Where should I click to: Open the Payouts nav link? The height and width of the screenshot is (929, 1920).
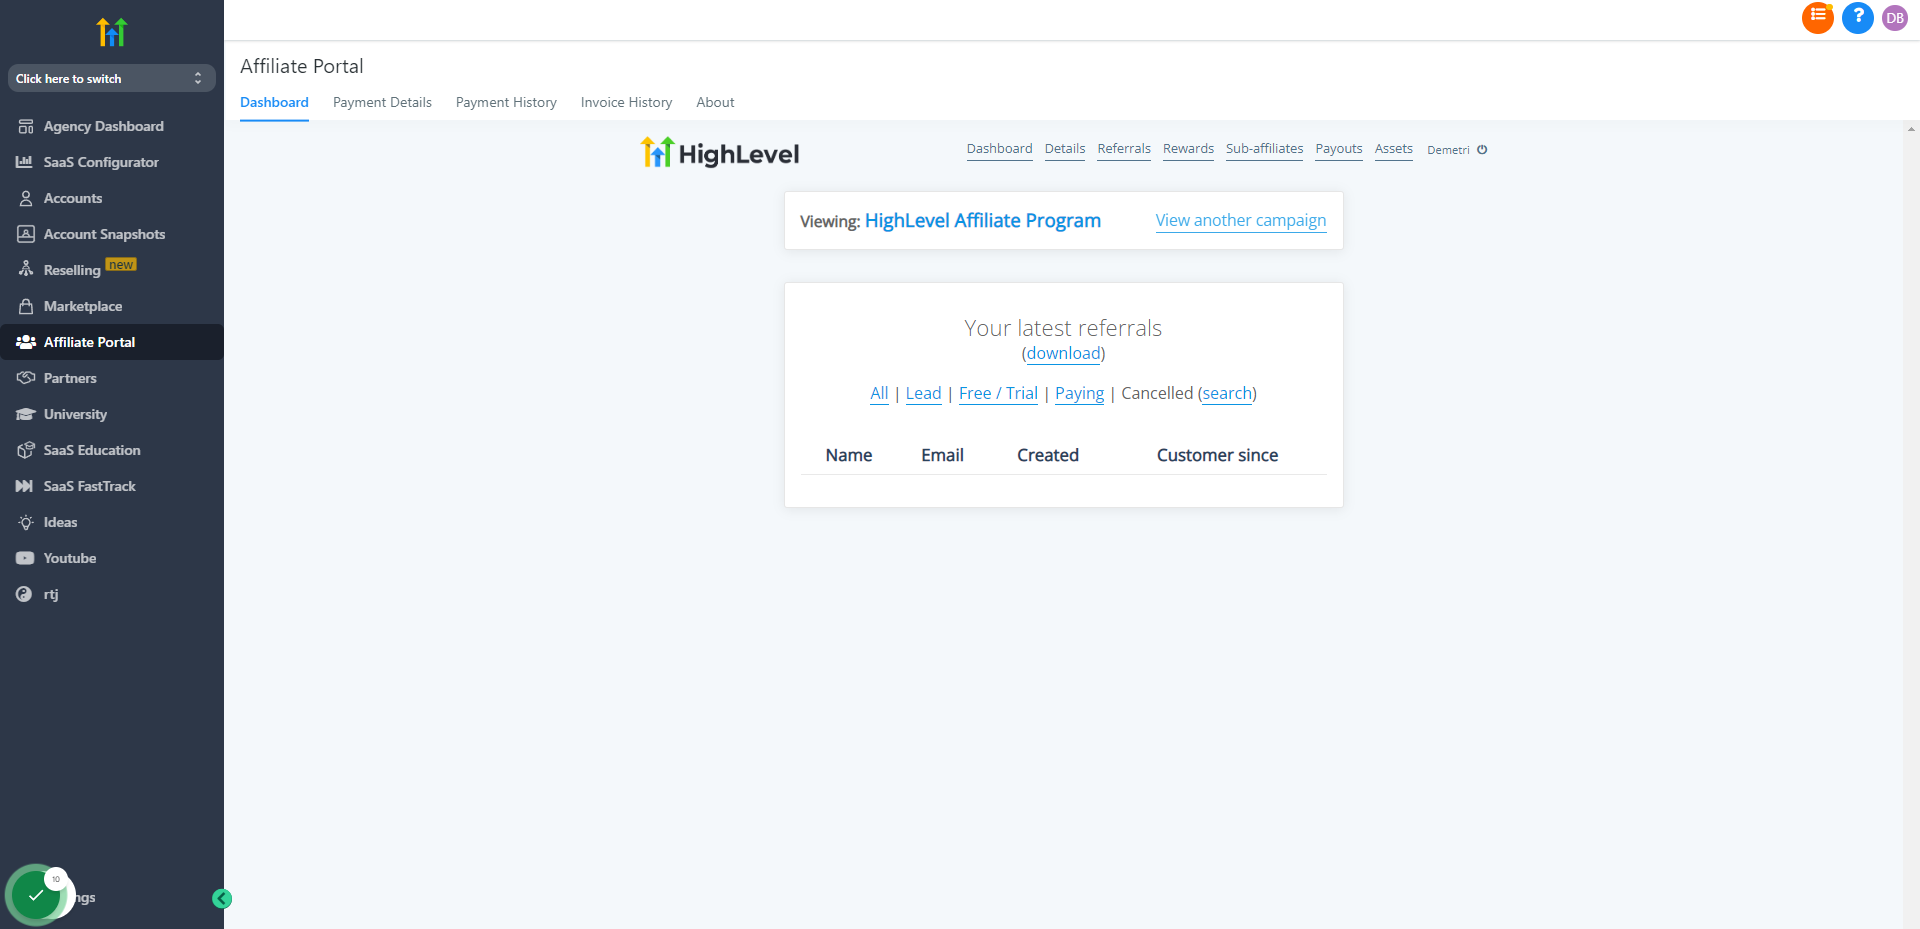point(1339,149)
